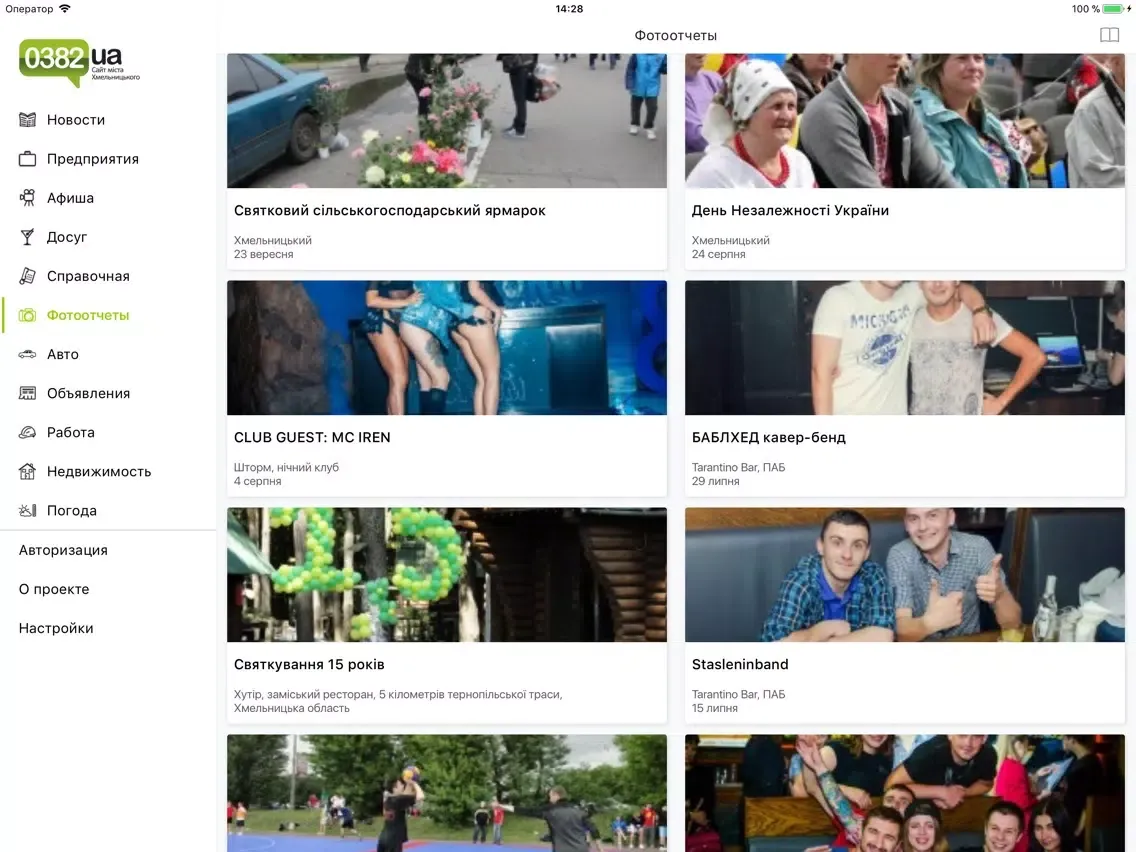The image size is (1136, 852).
Task: Click the Новости newspaper icon
Action: [28, 120]
